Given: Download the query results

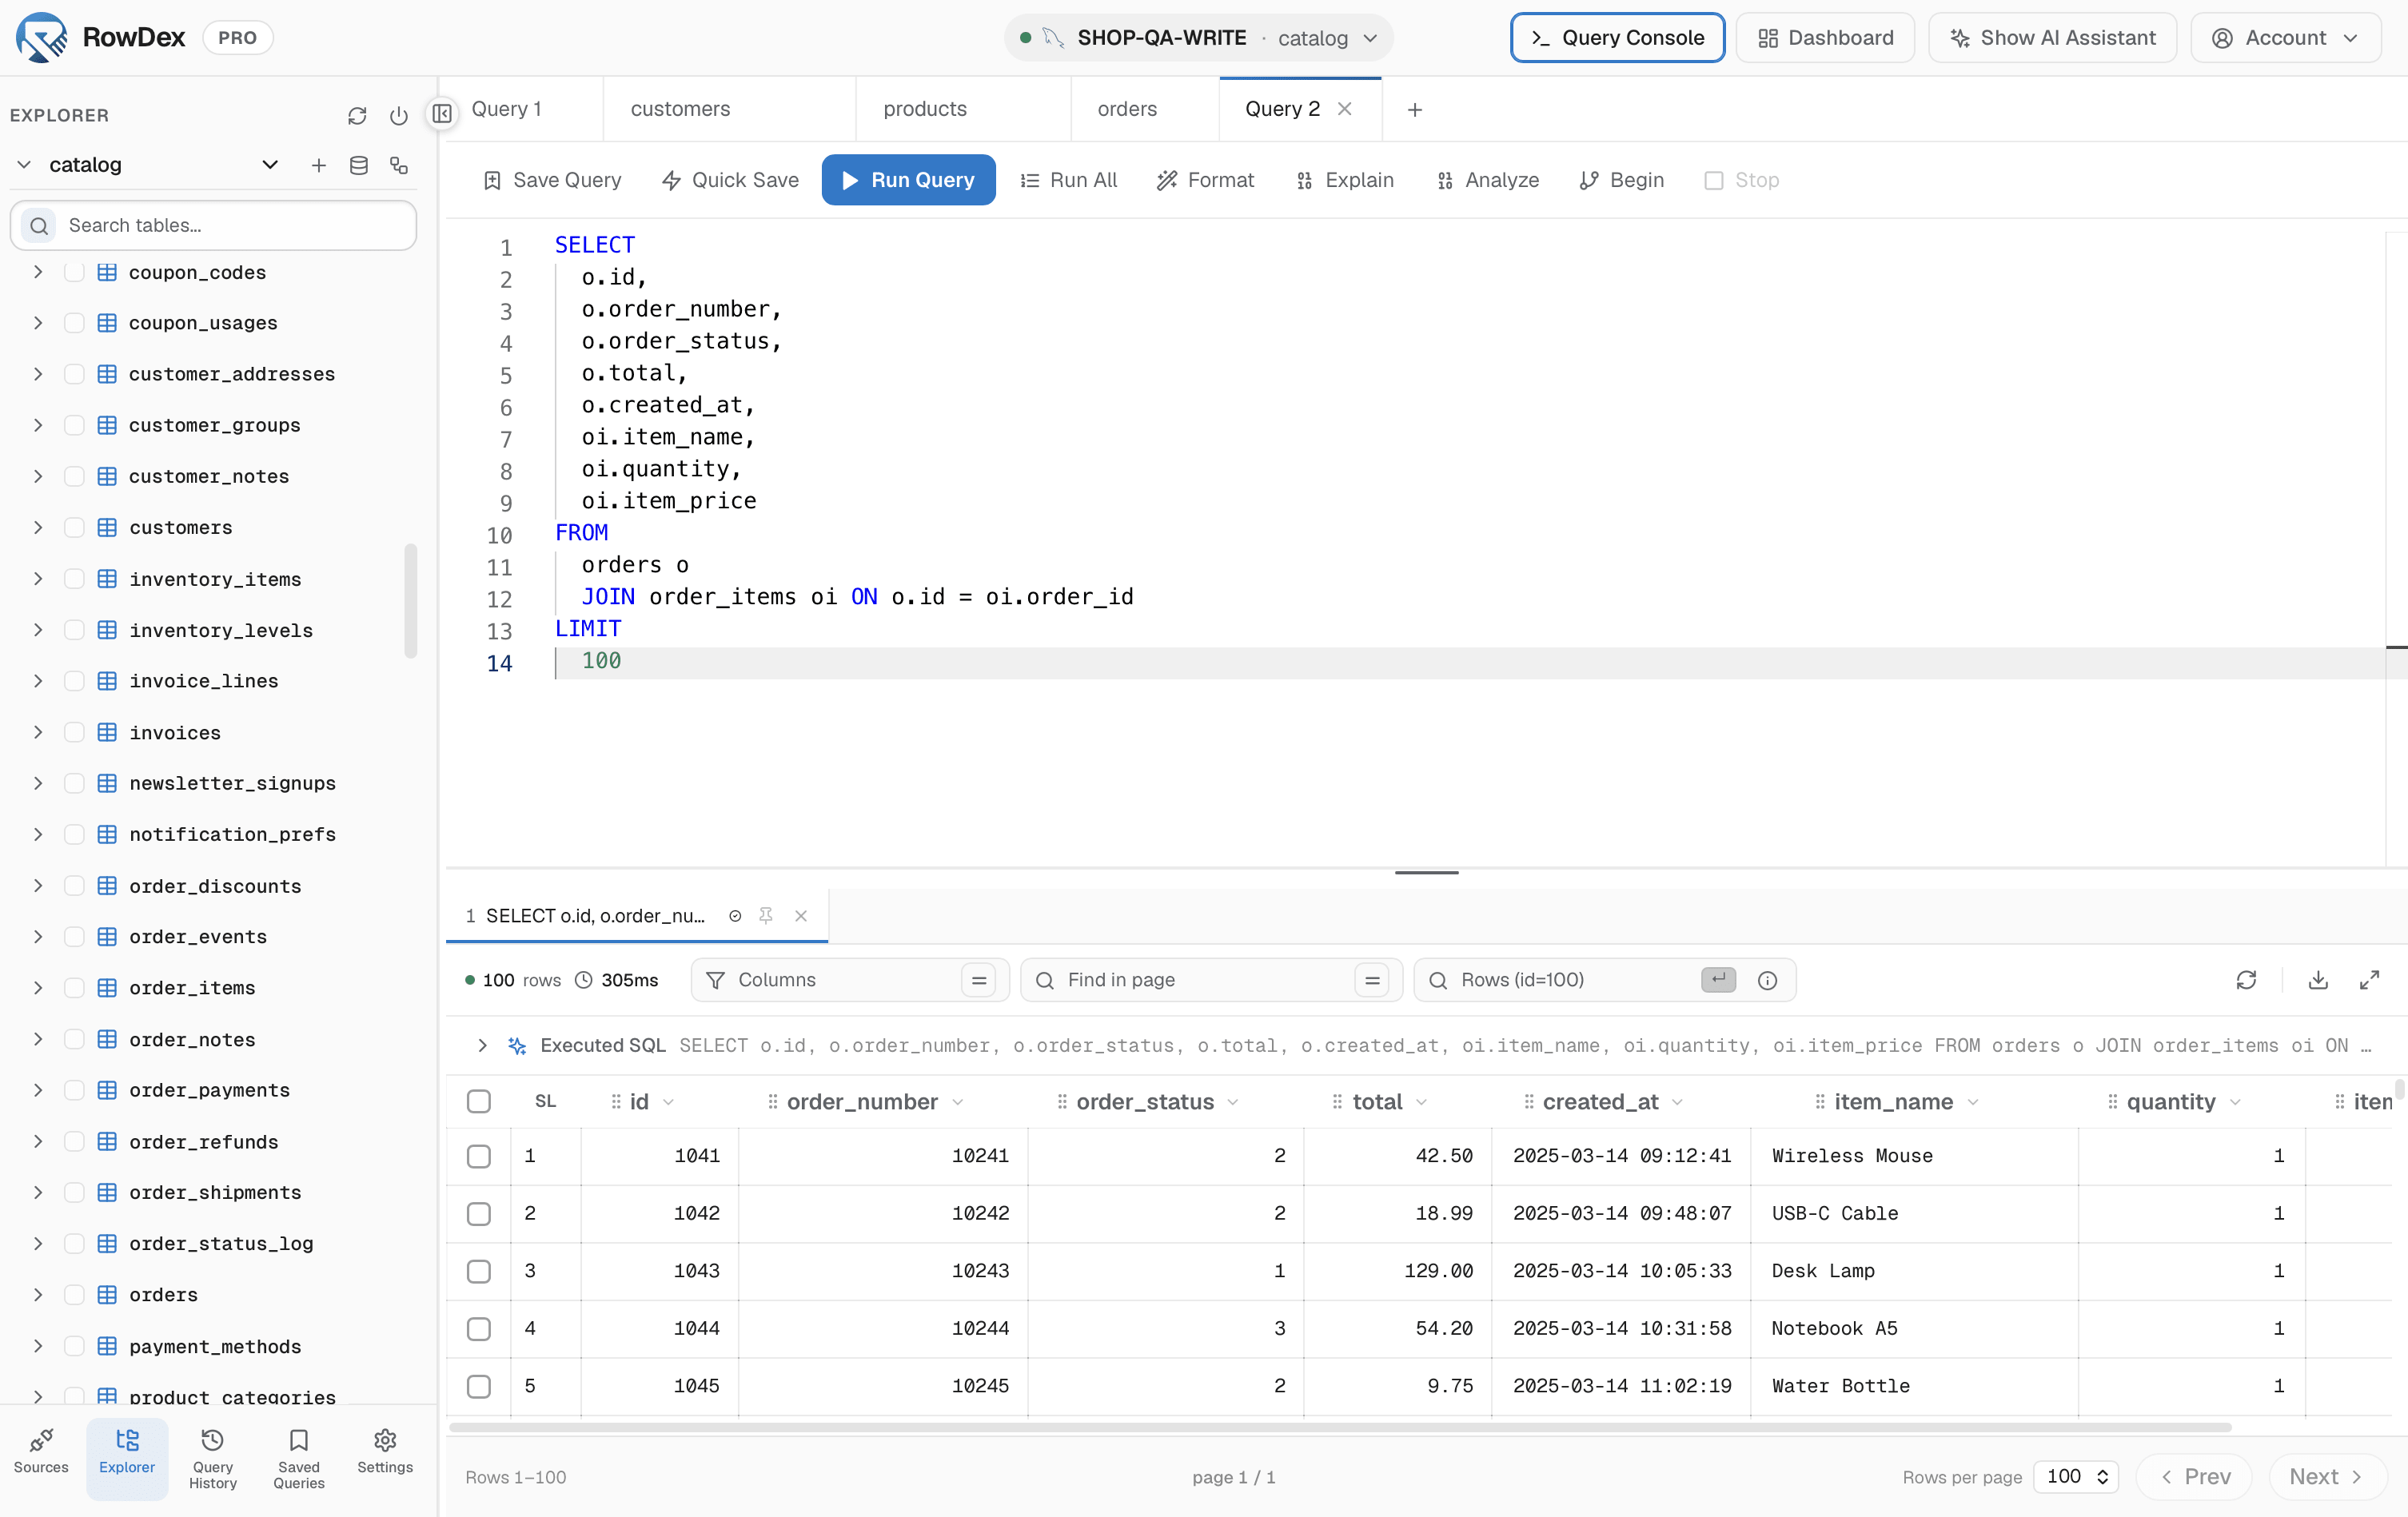Looking at the screenshot, I should (2318, 980).
